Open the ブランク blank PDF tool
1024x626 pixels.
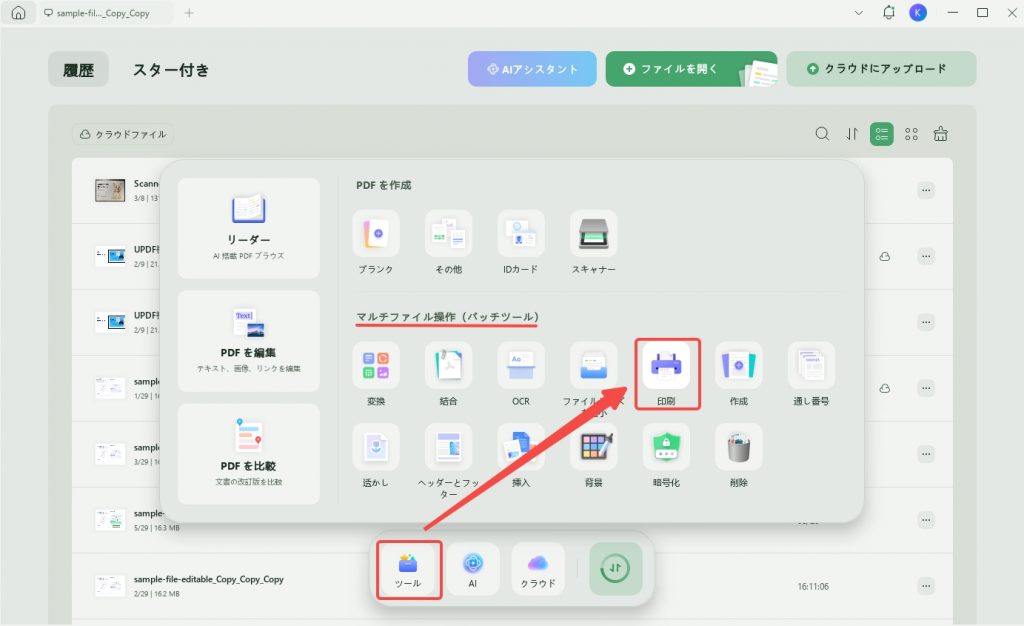(x=376, y=234)
